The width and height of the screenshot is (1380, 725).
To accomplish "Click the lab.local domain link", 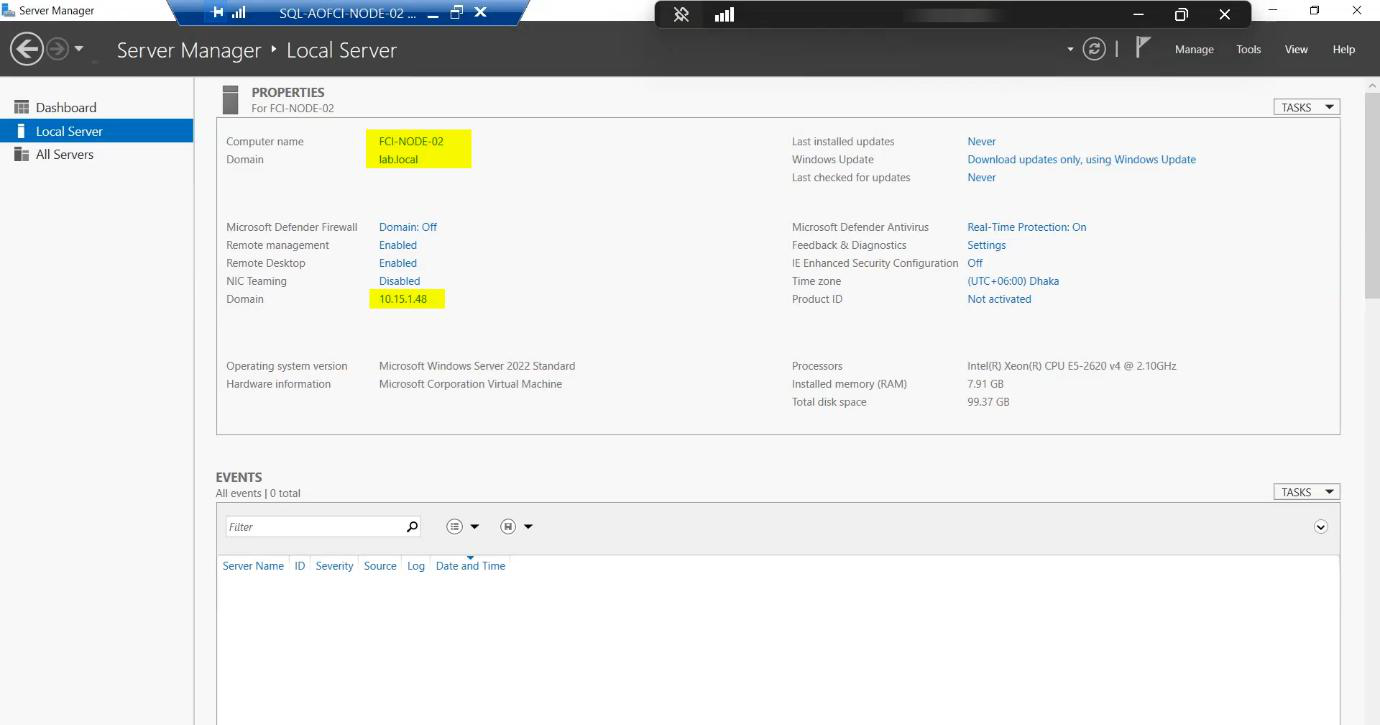I will [398, 159].
